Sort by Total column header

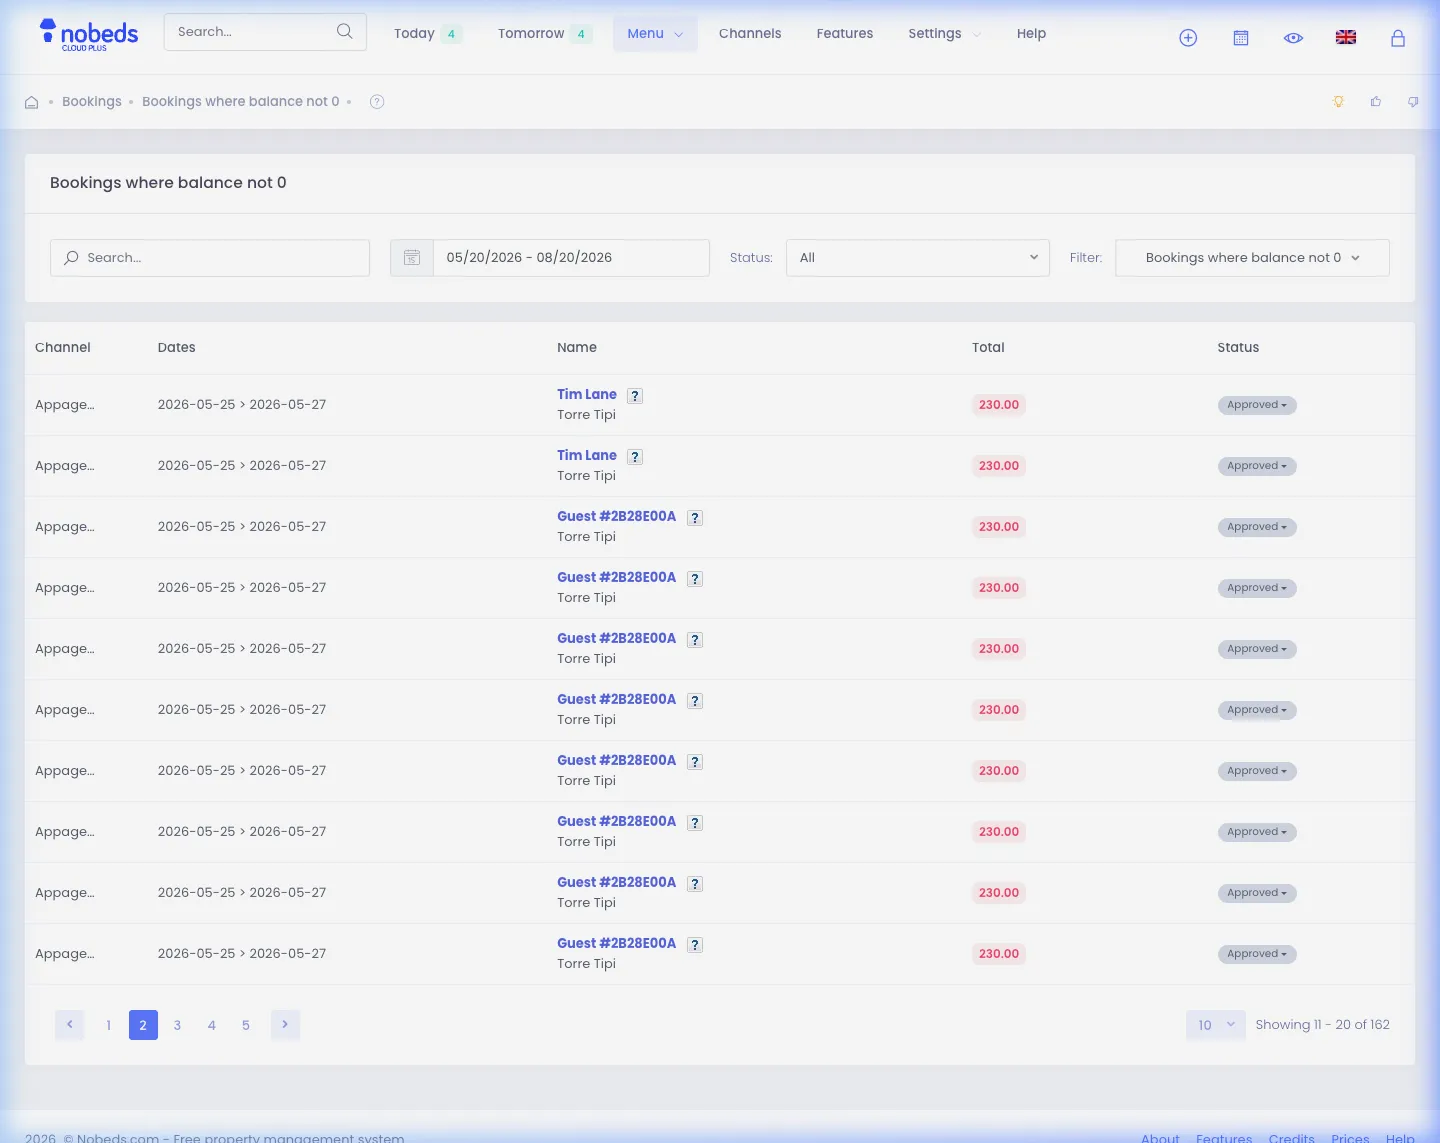[x=988, y=348]
